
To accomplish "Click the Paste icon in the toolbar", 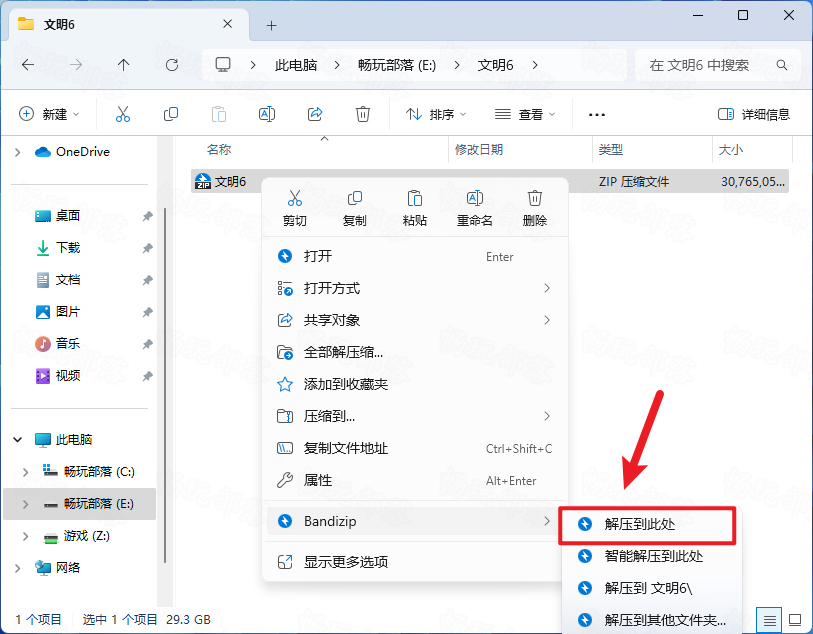I will click(x=219, y=114).
